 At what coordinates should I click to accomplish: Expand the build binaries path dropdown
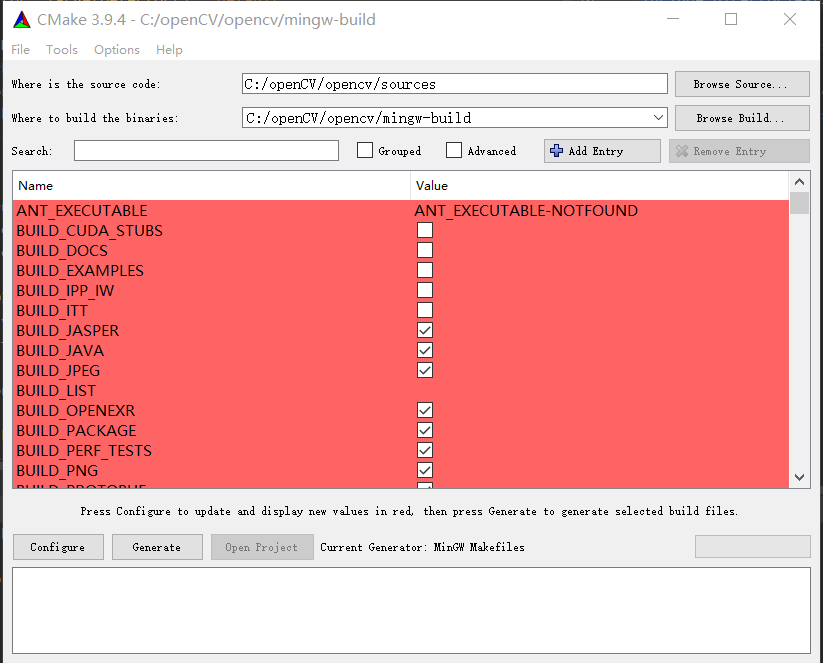(658, 118)
